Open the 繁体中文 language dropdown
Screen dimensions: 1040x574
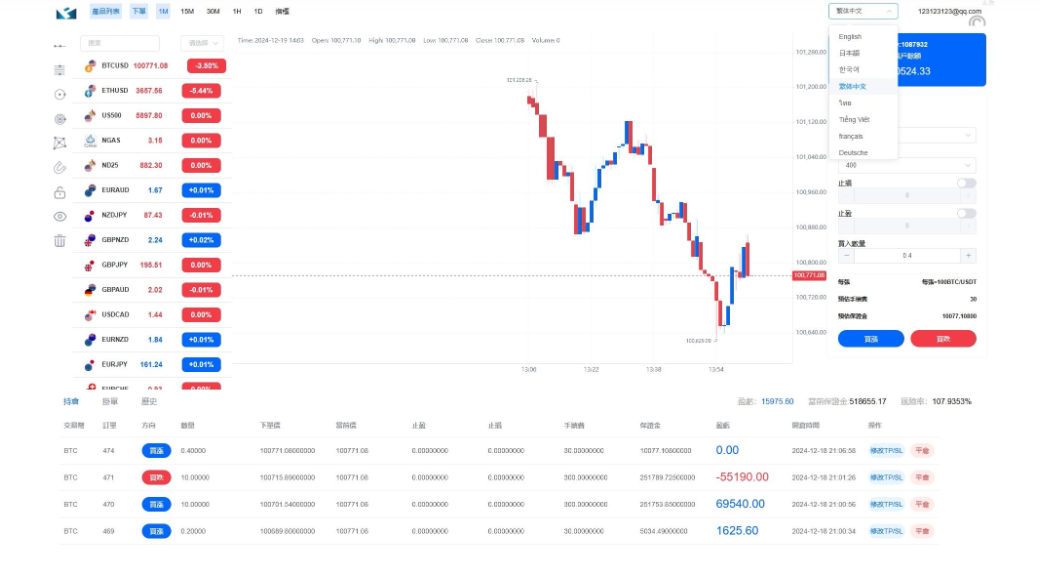coord(863,11)
